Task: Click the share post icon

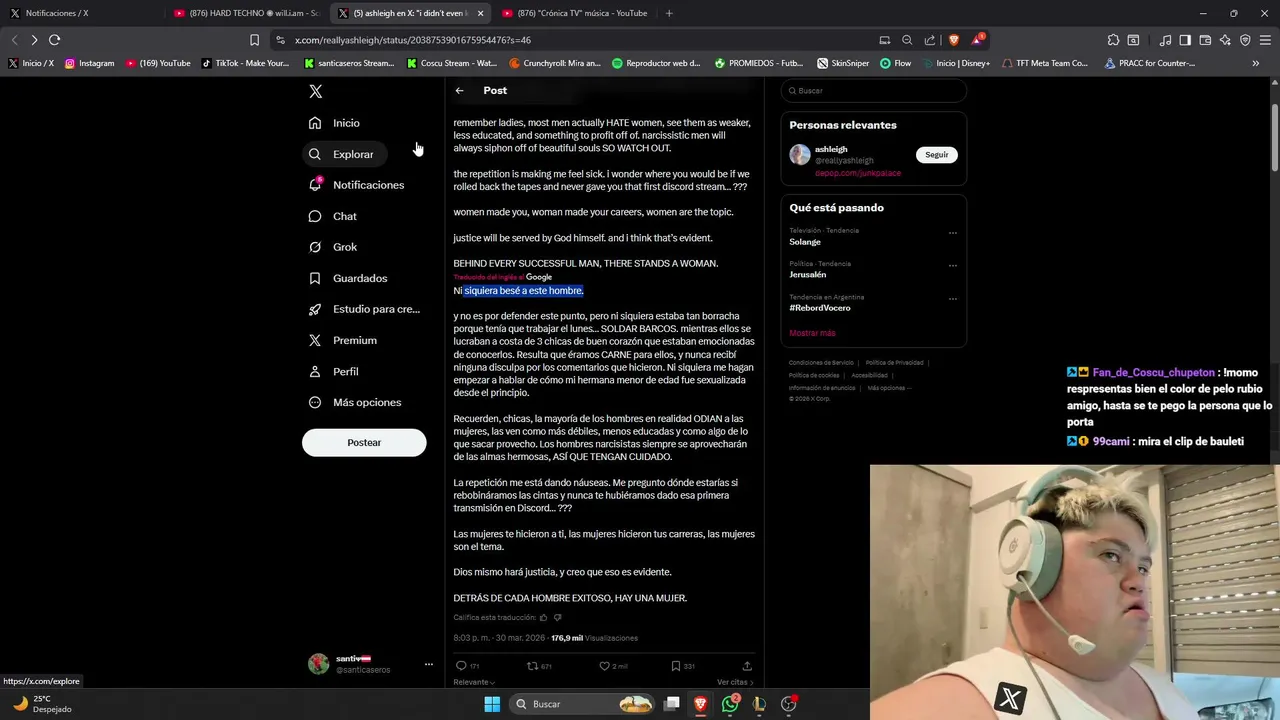Action: [747, 666]
